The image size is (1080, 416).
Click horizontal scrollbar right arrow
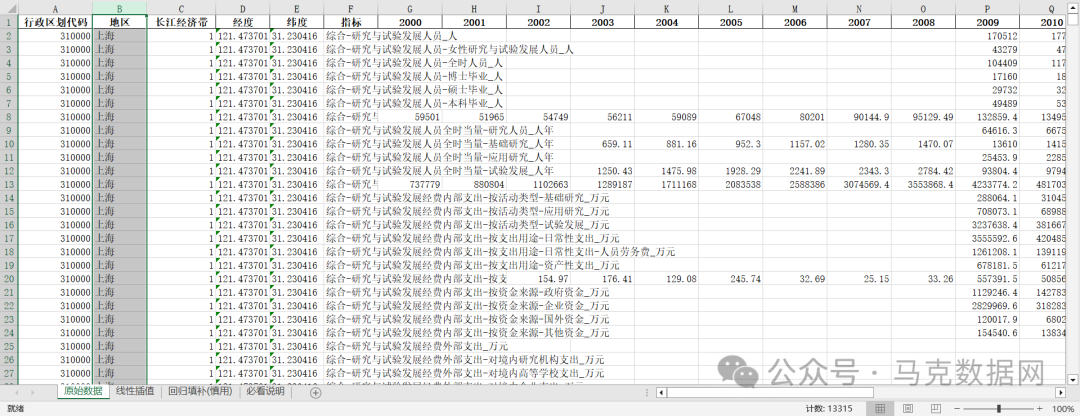pyautogui.click(x=1061, y=393)
